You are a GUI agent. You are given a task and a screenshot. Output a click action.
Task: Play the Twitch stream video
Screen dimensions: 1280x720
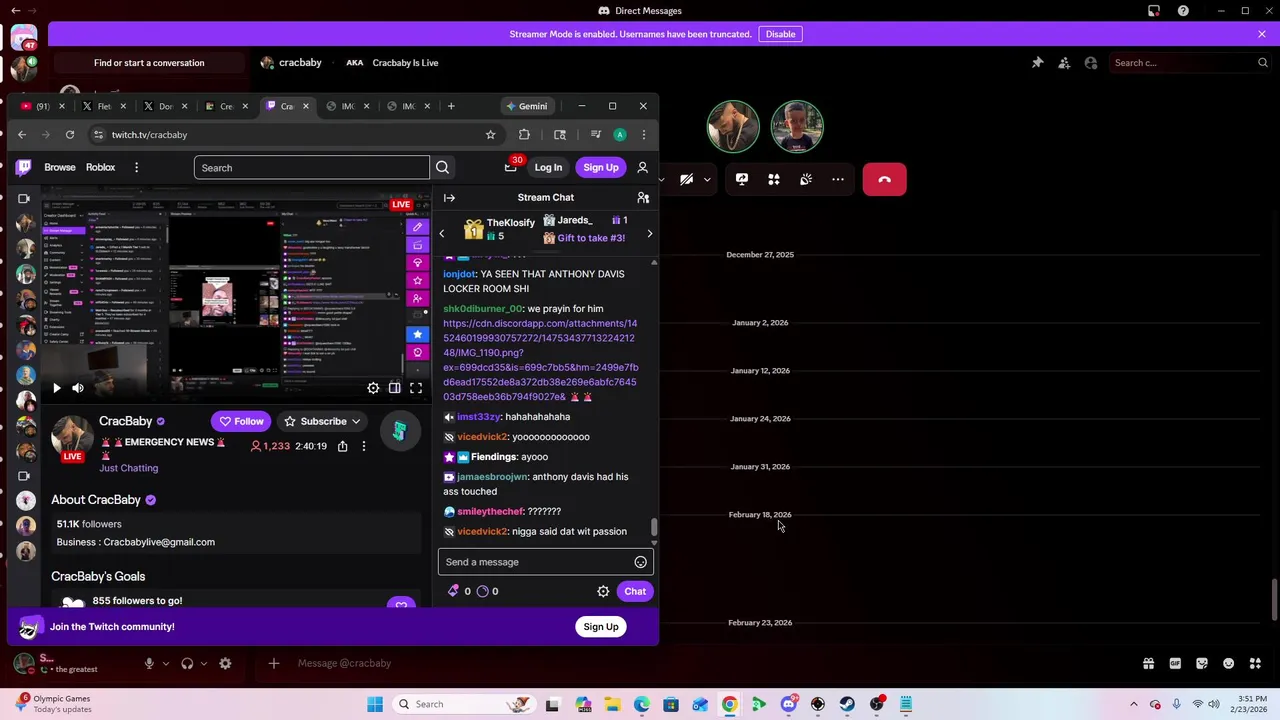pyautogui.click(x=56, y=388)
